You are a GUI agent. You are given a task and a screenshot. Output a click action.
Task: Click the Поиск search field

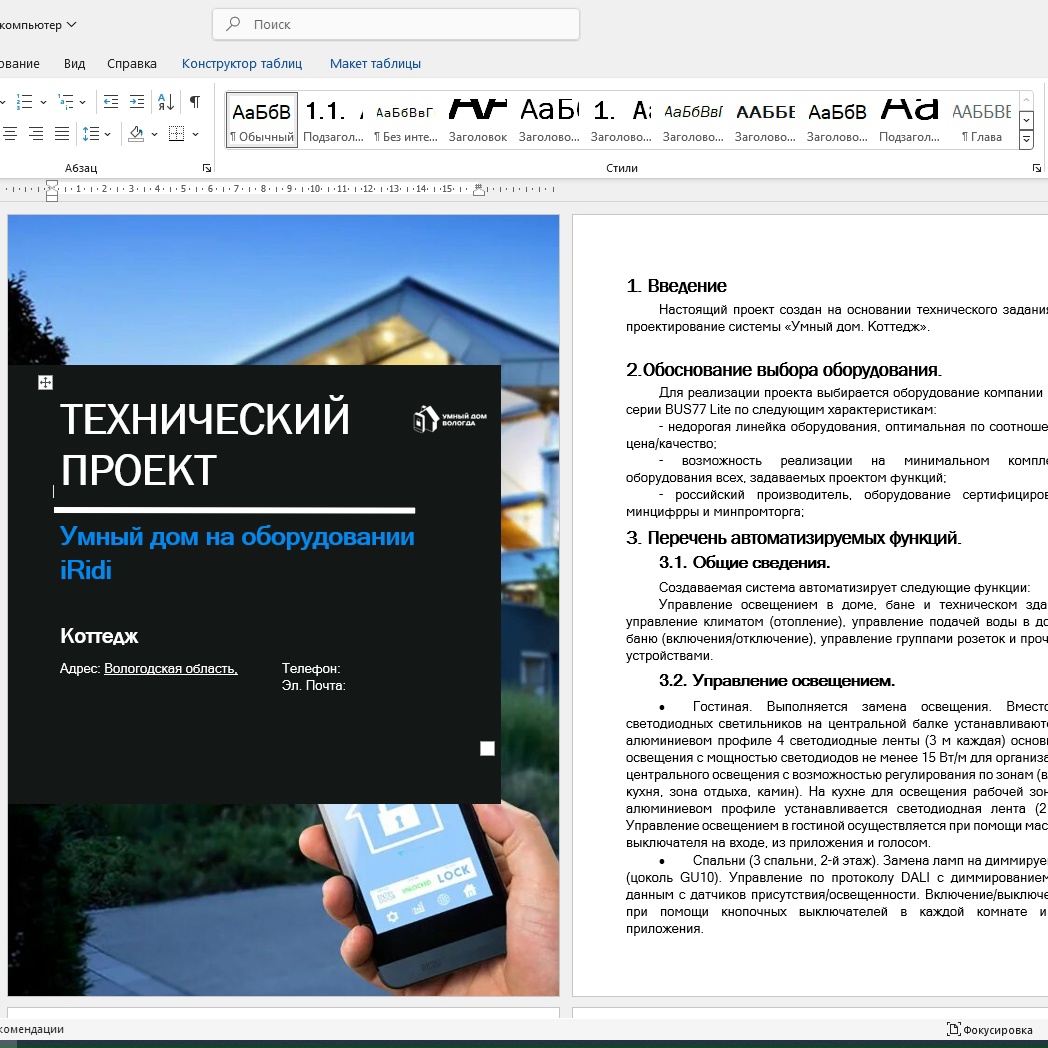(396, 24)
